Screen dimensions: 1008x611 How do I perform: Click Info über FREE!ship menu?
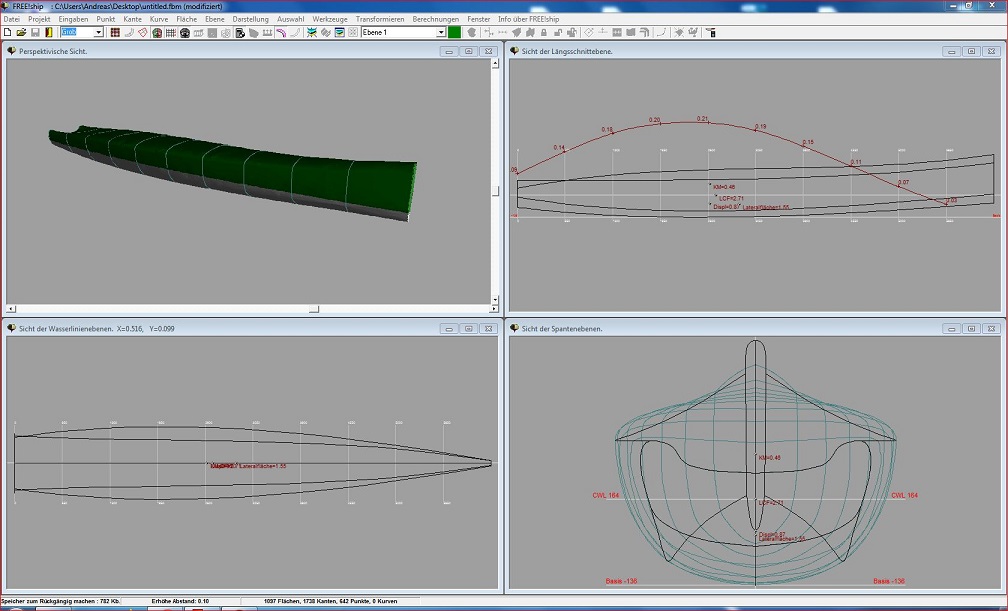click(x=531, y=19)
